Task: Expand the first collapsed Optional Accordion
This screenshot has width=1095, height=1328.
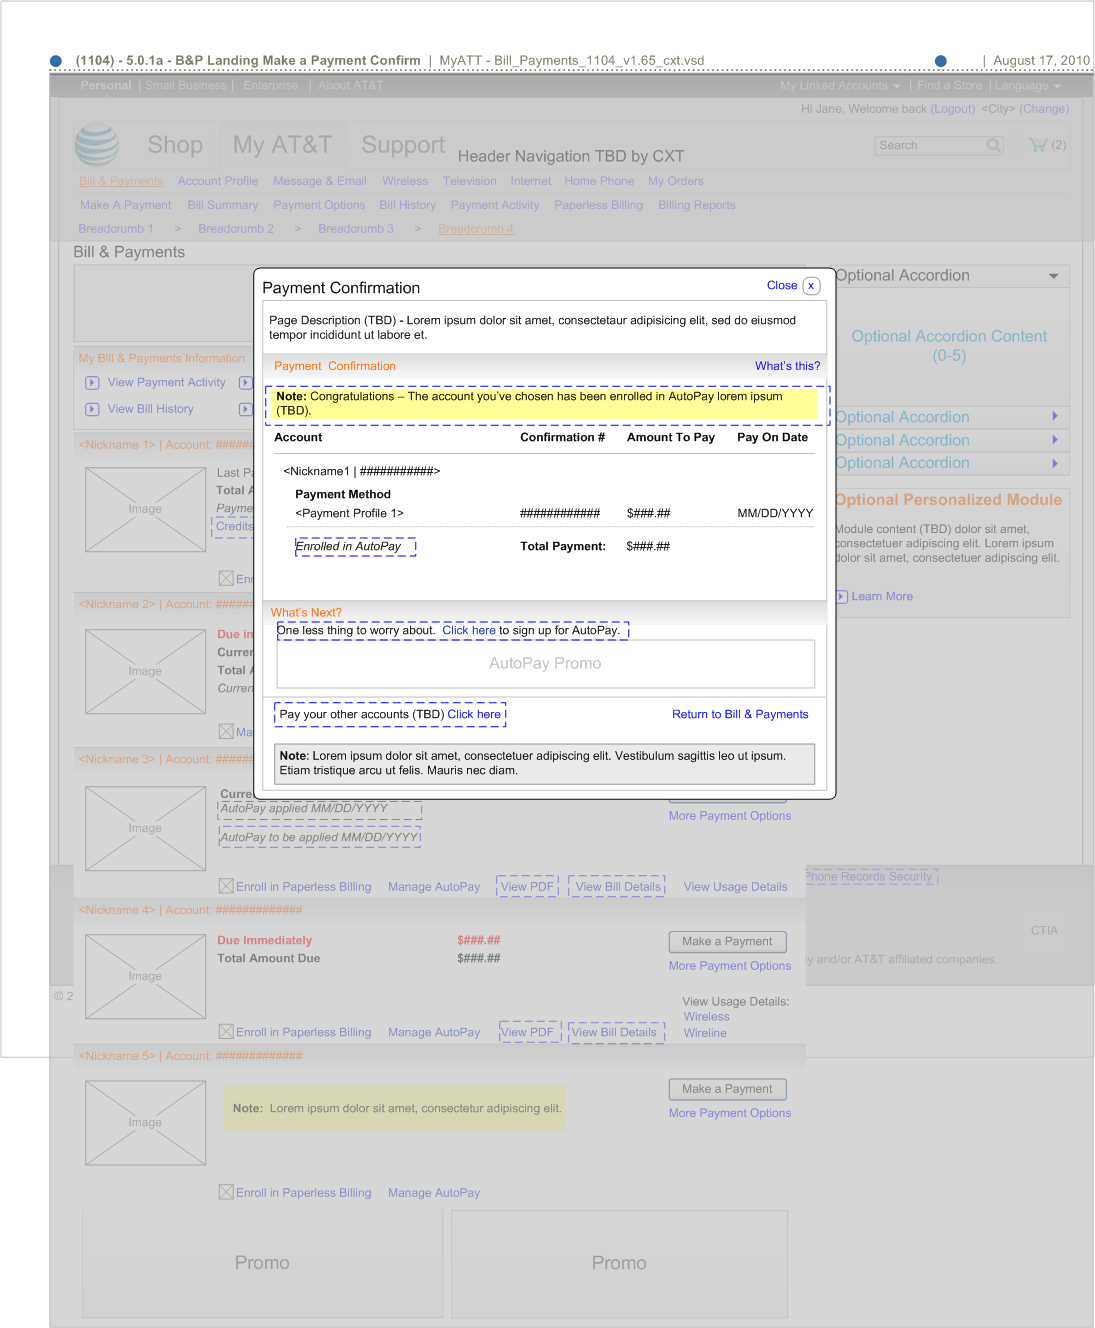Action: 1054,416
